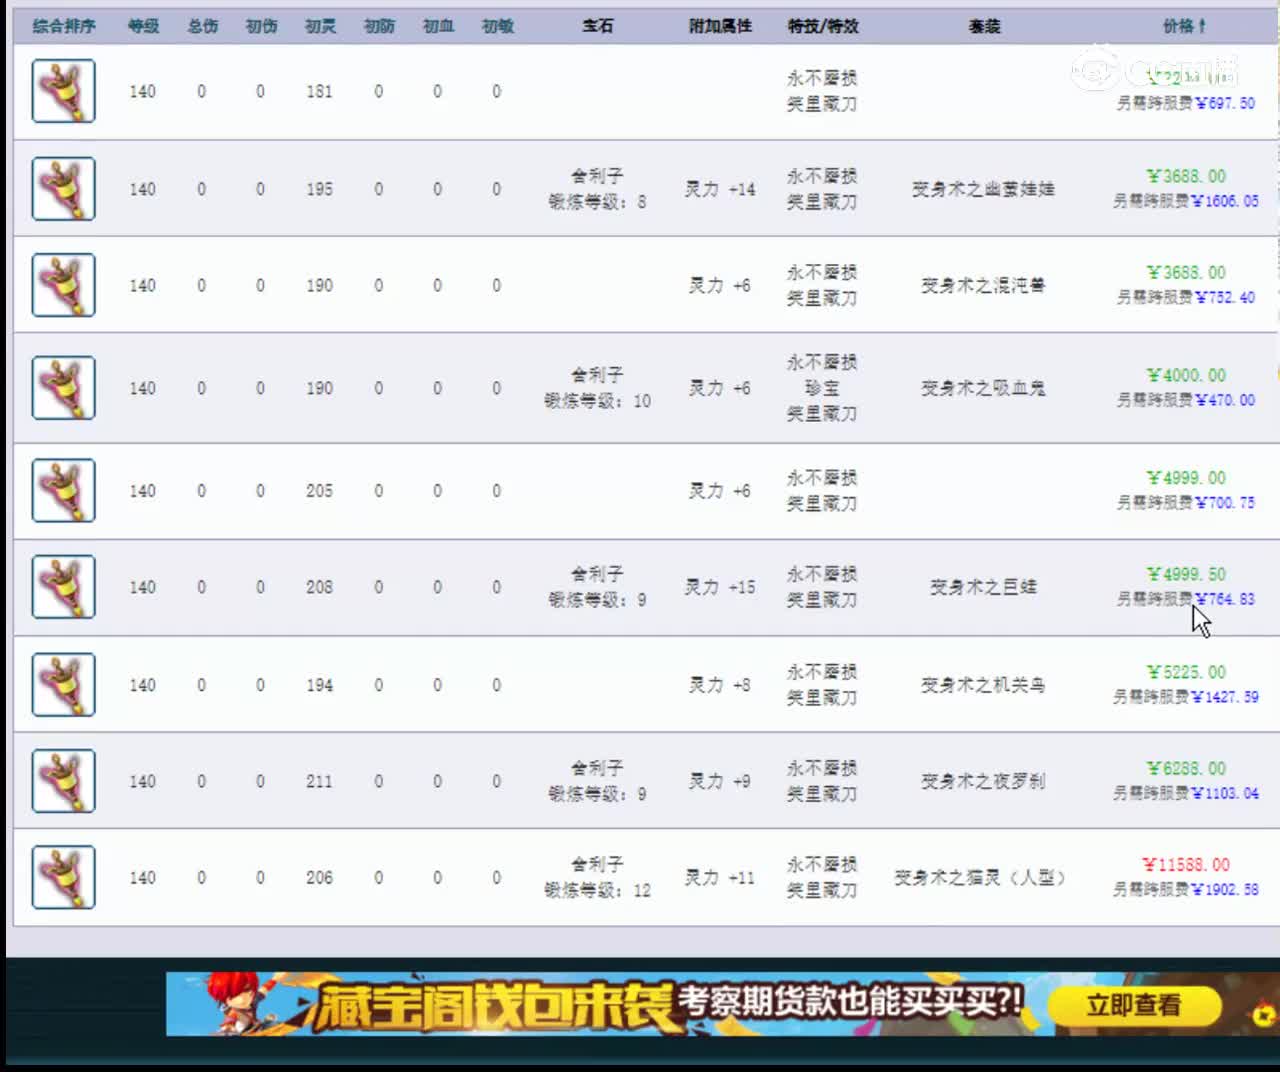Click the 套装 column header

(x=984, y=26)
